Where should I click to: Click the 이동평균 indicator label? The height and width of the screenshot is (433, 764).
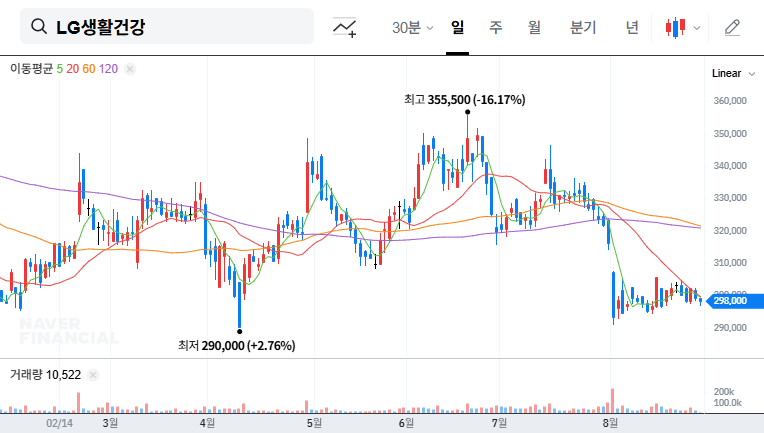click(31, 69)
